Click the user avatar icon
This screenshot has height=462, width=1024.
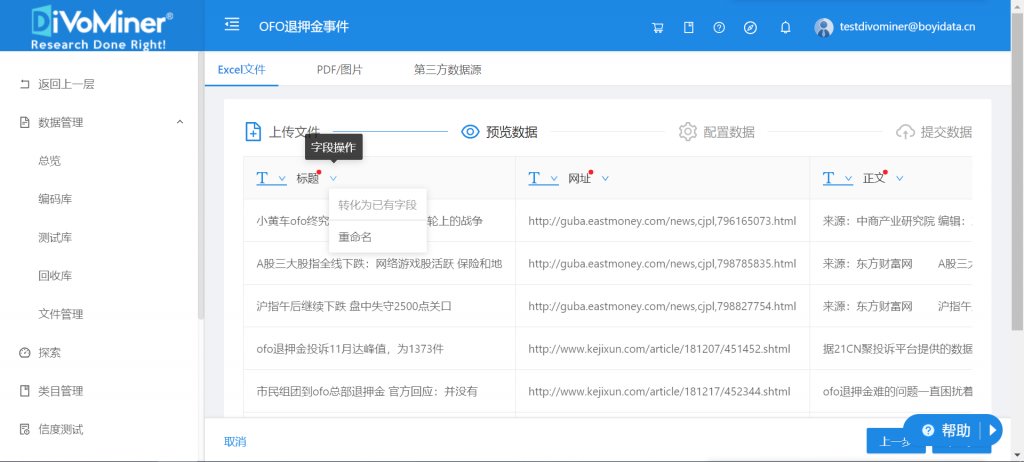pos(824,27)
